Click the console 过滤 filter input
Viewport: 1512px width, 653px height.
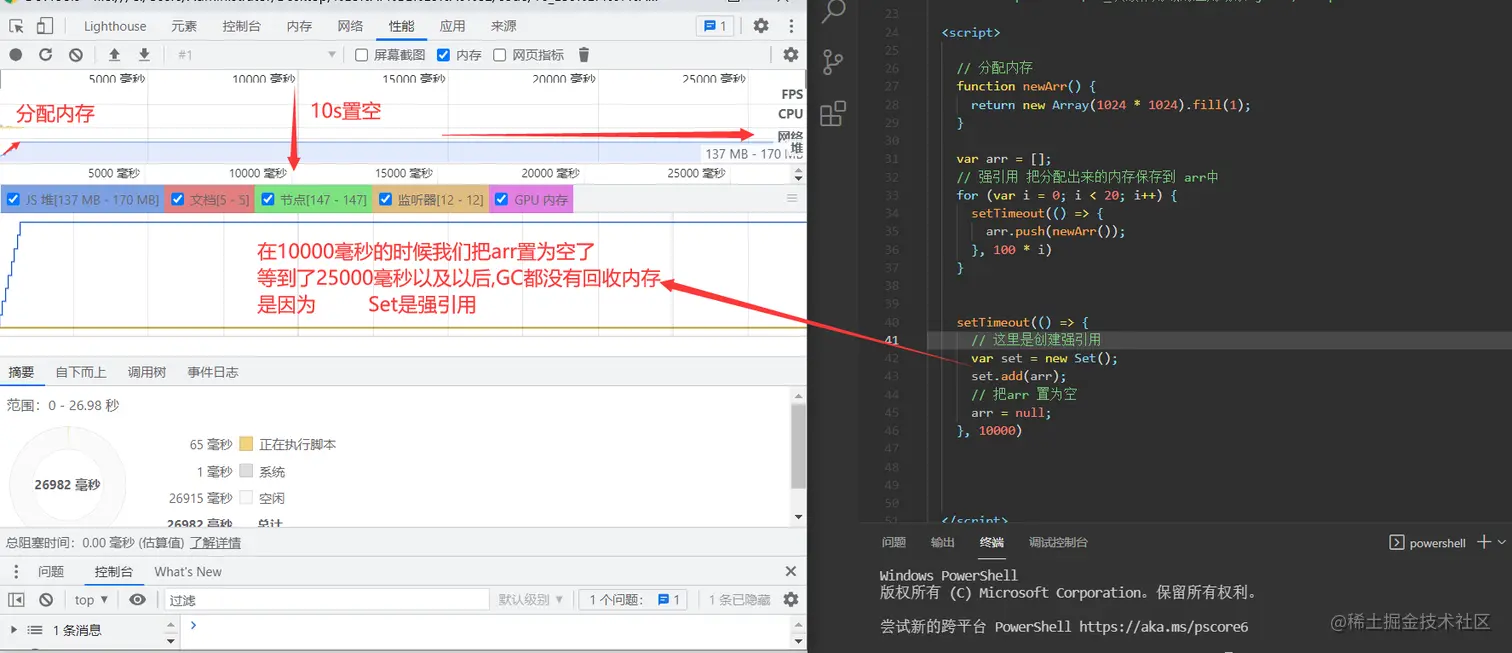pos(328,600)
